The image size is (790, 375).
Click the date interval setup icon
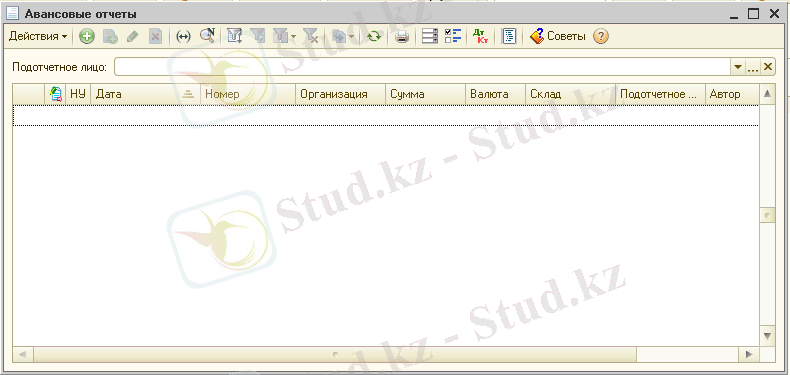pos(183,37)
